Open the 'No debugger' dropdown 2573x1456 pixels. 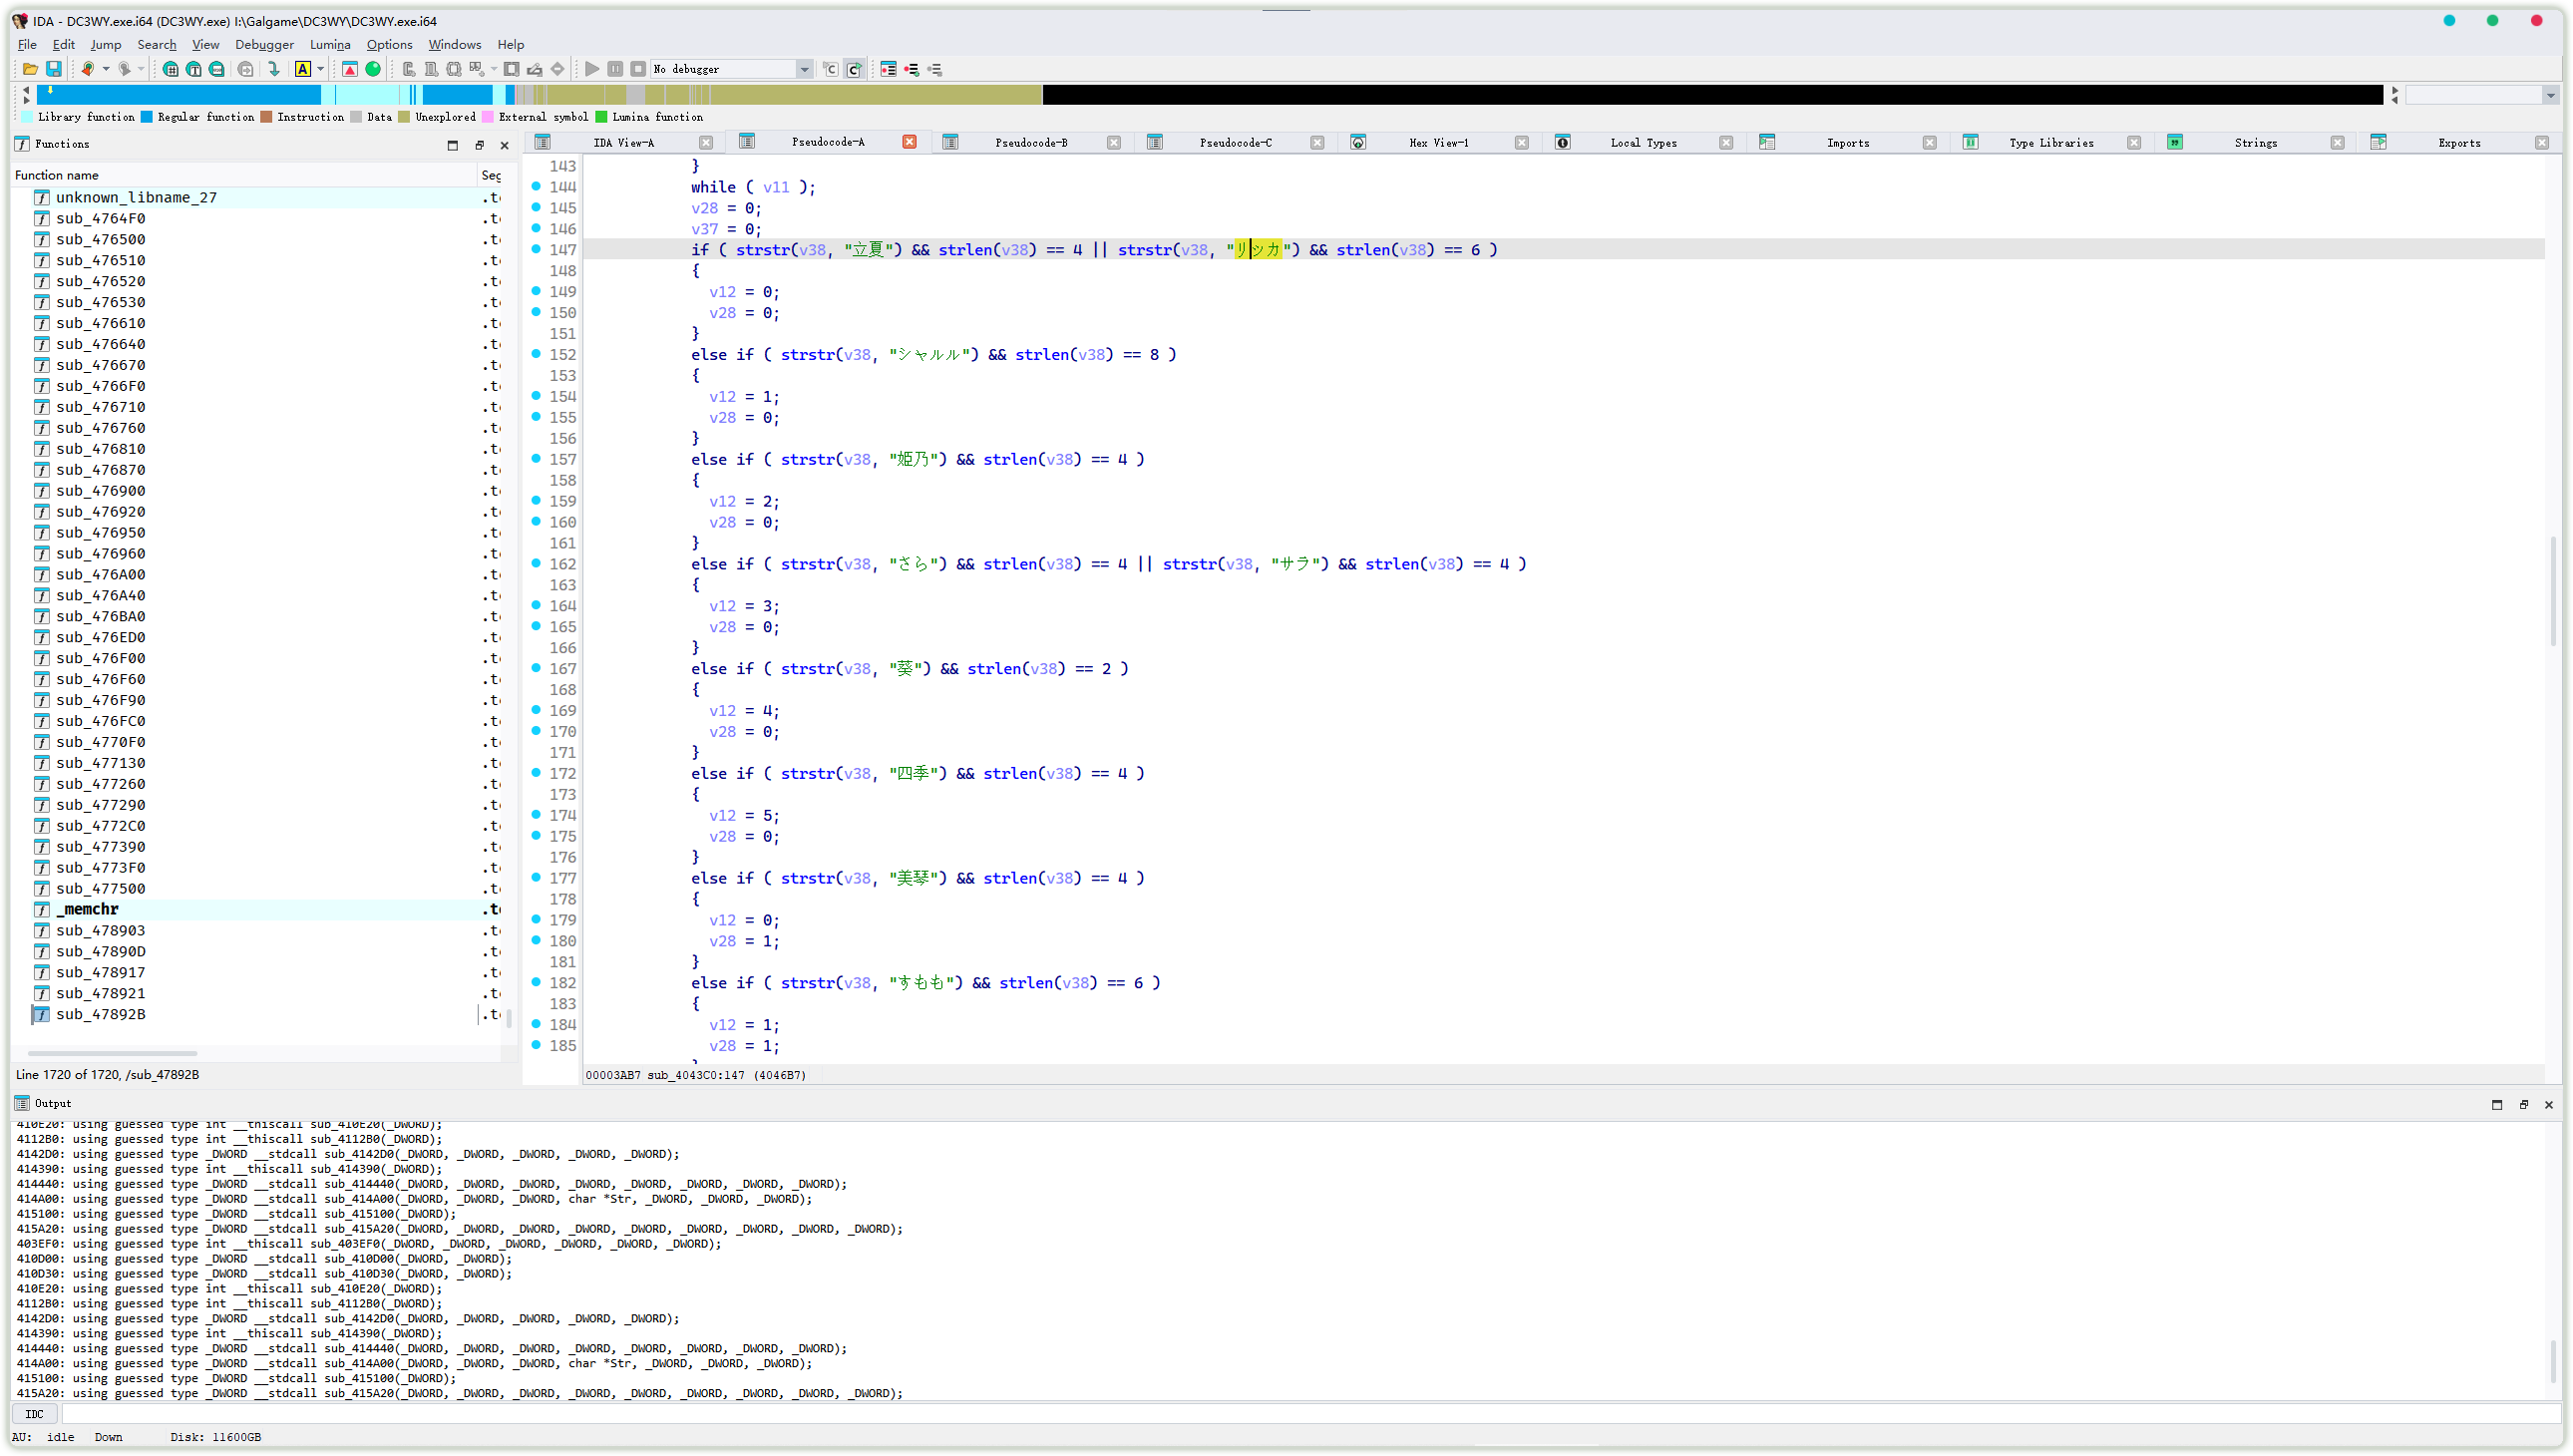804,69
